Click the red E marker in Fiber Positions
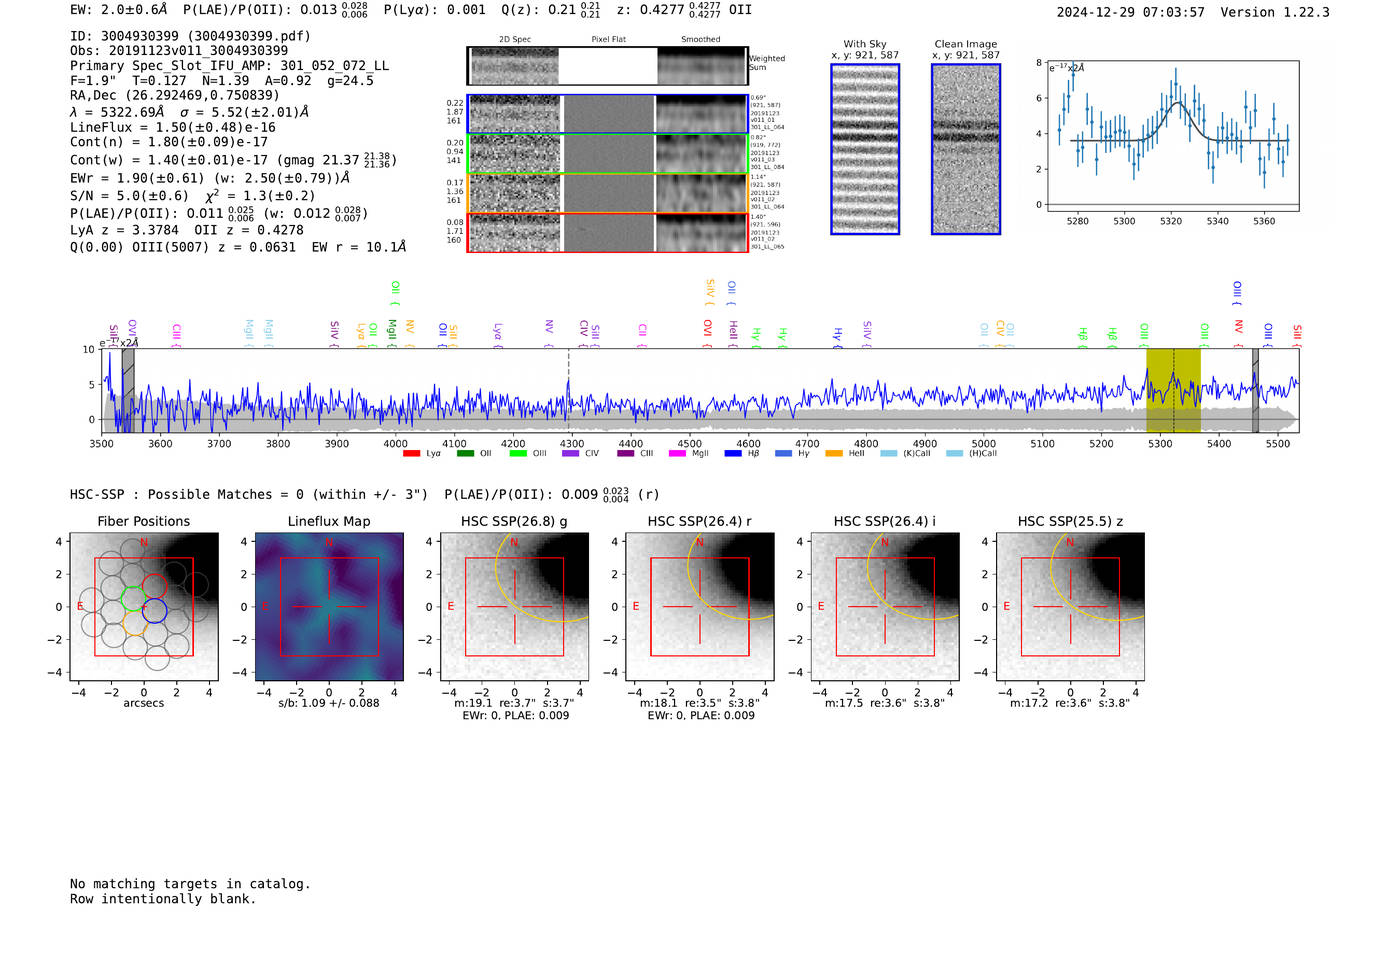 80,607
